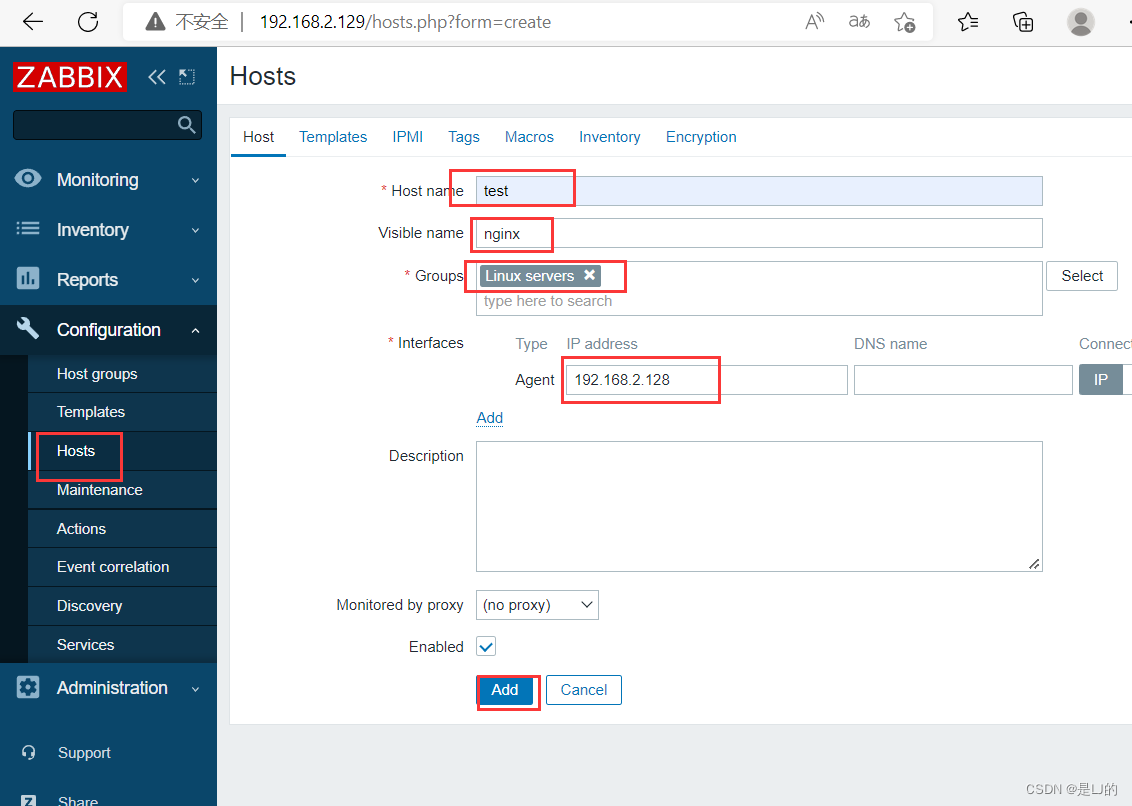This screenshot has width=1132, height=806.
Task: Click the ZABBIX logo
Action: pyautogui.click(x=69, y=77)
